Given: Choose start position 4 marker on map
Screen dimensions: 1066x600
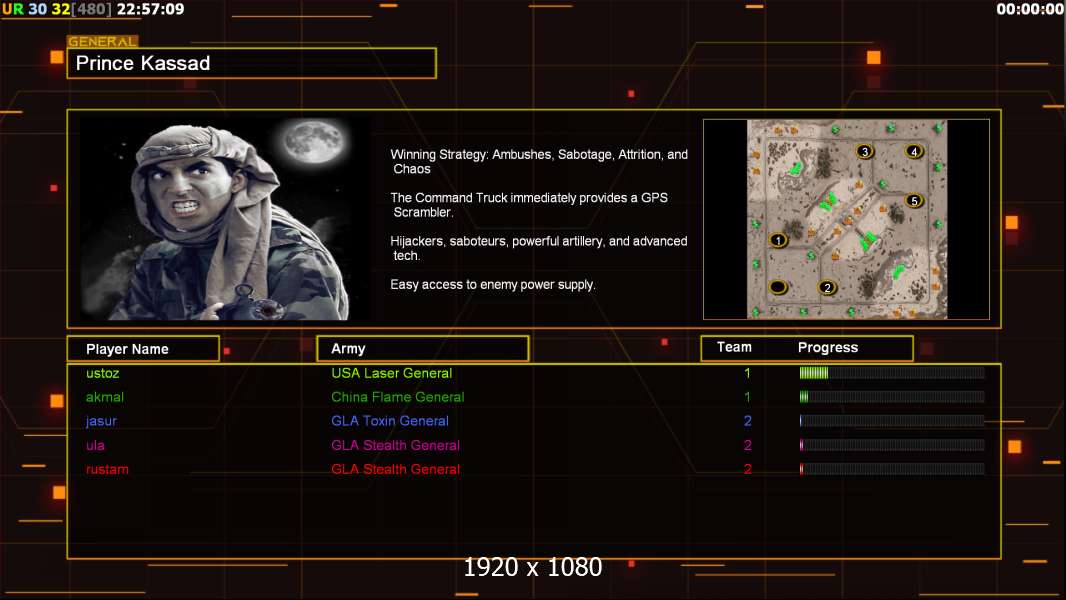Looking at the screenshot, I should click(x=913, y=151).
